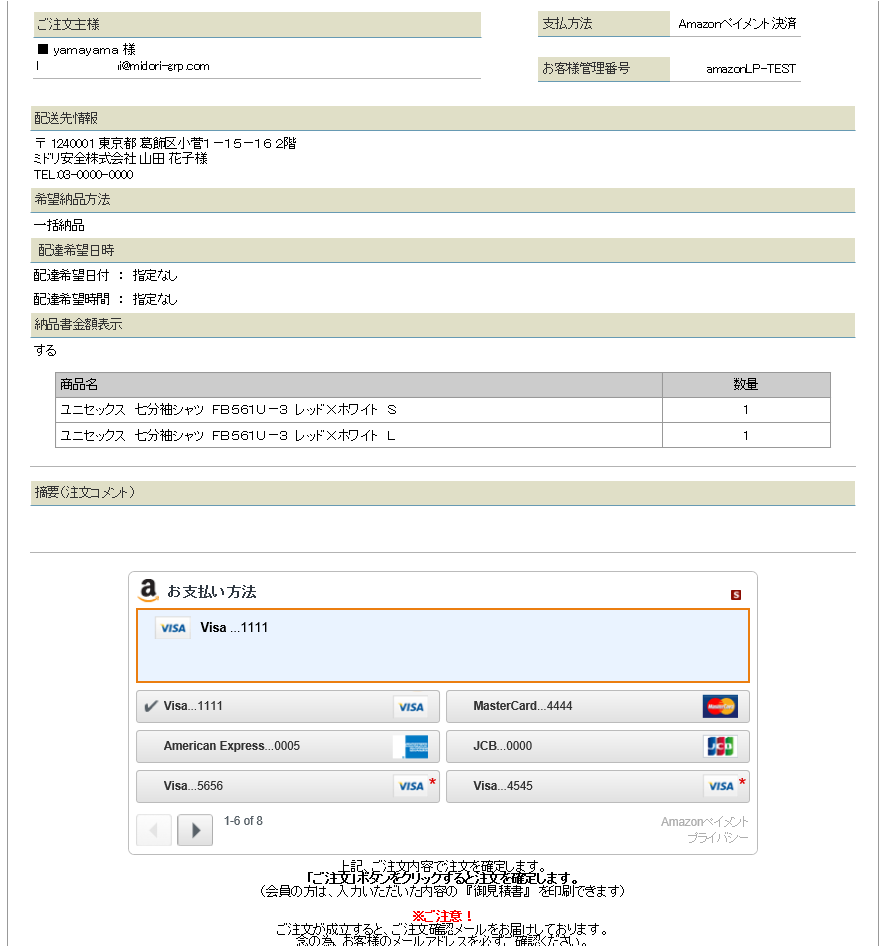
Task: Click the previous page arrow for cards
Action: (154, 830)
